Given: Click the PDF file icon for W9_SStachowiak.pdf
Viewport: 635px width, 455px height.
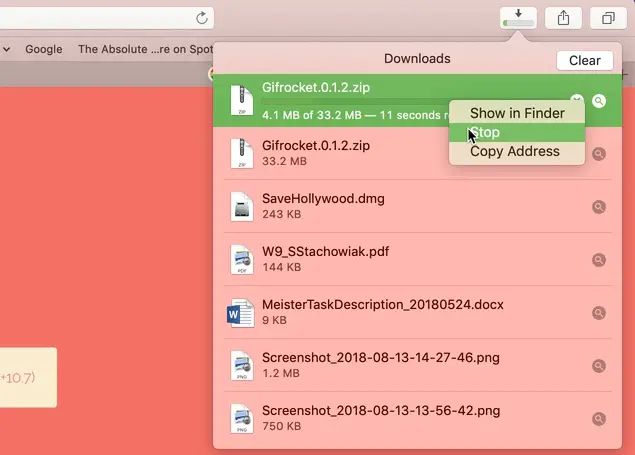Looking at the screenshot, I should coord(242,259).
